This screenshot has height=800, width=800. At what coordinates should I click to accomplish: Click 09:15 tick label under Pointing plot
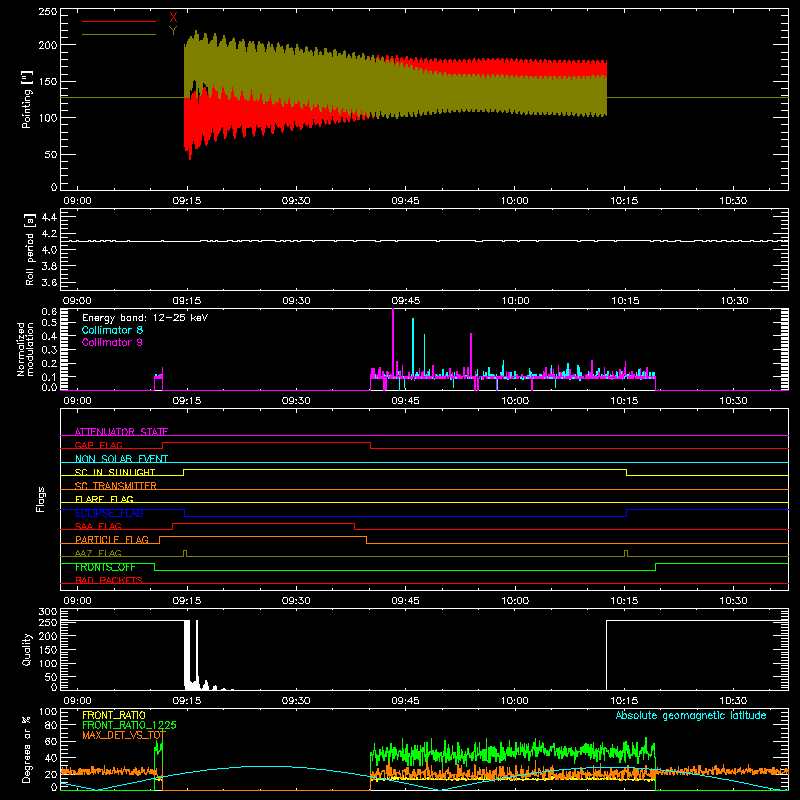tap(186, 201)
